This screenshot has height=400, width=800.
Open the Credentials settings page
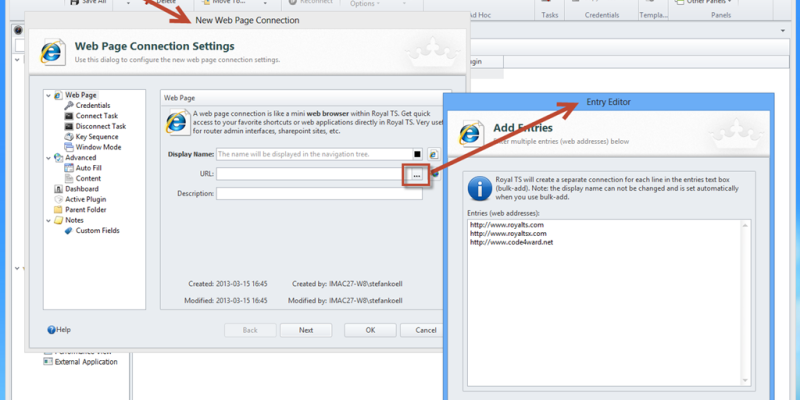coord(92,105)
